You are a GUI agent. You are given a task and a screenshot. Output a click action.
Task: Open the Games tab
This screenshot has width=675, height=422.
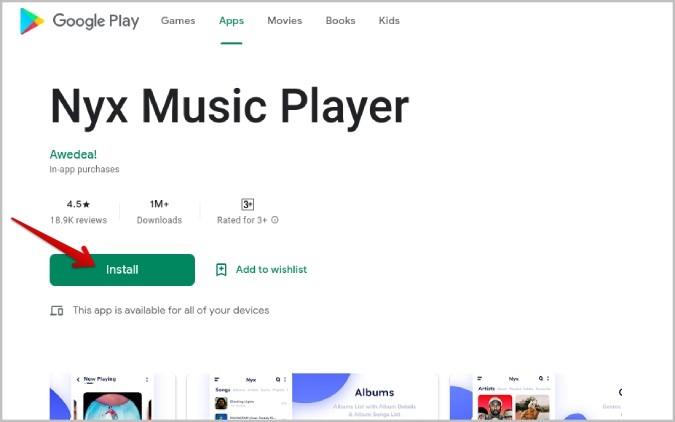click(178, 21)
